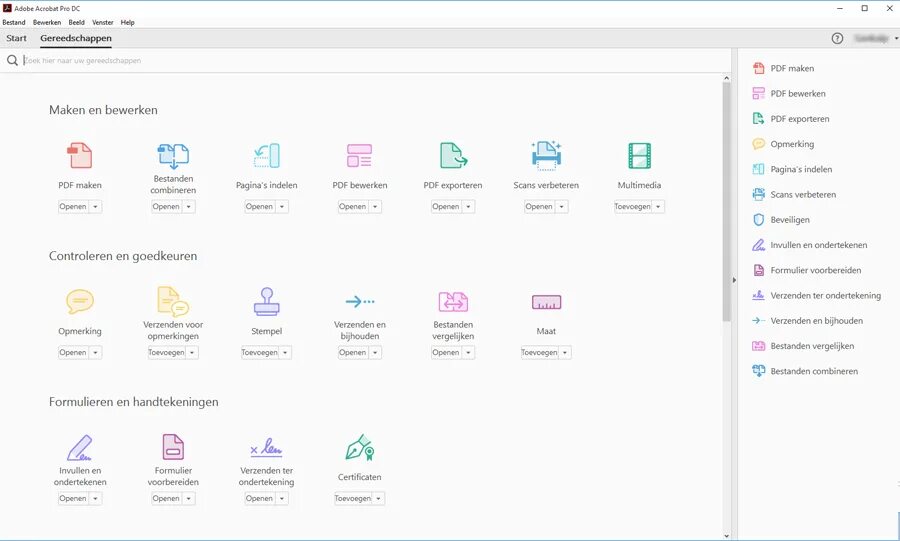The image size is (900, 541).
Task: Open Bestanden combineren in right sidebar
Action: coord(805,371)
